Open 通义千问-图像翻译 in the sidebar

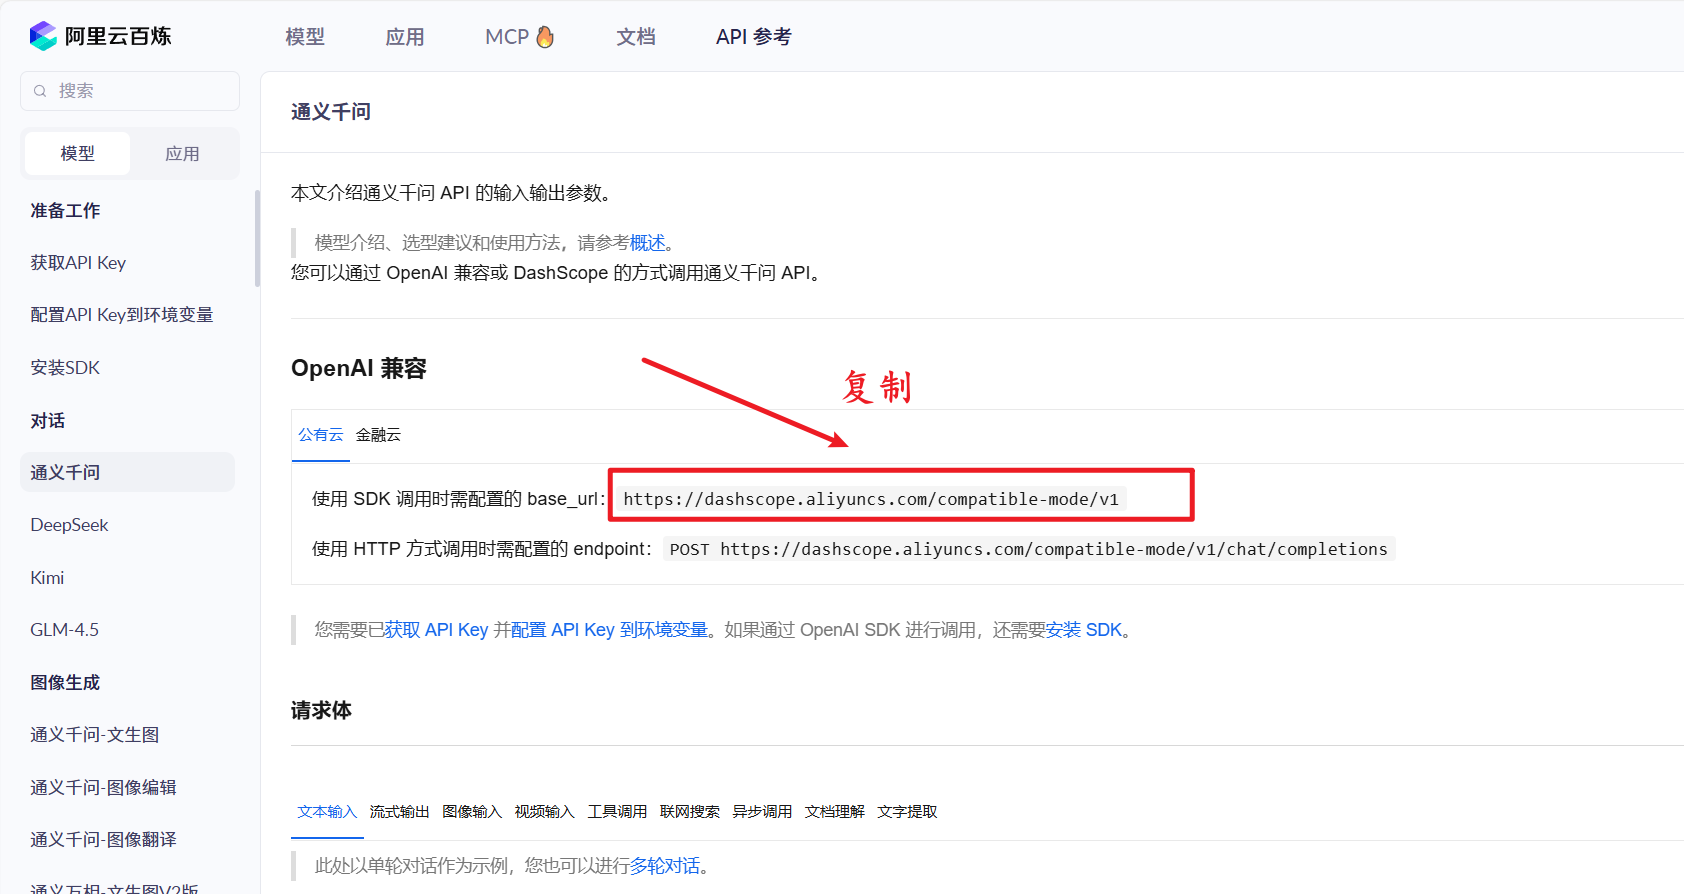click(x=103, y=840)
